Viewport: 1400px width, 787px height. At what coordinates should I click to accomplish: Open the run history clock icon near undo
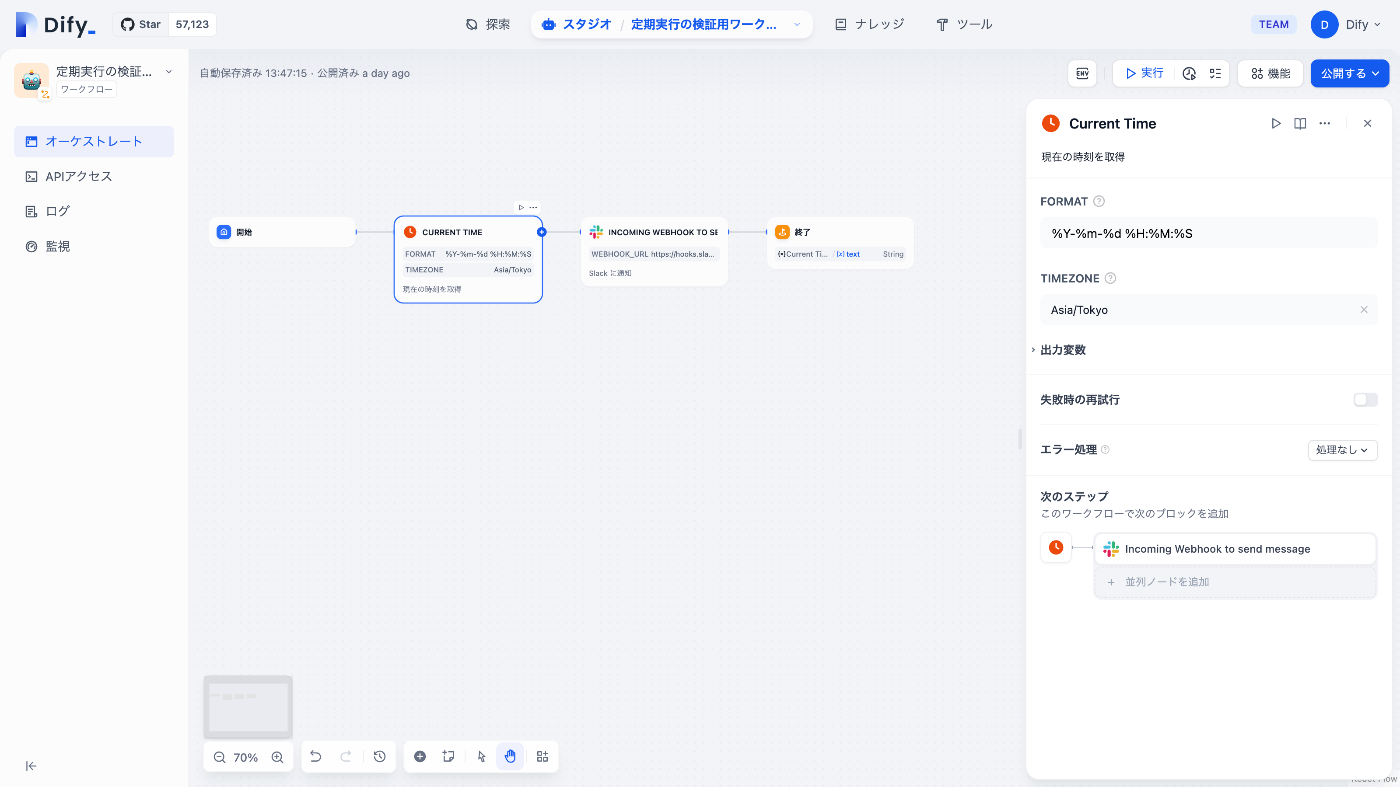(379, 756)
